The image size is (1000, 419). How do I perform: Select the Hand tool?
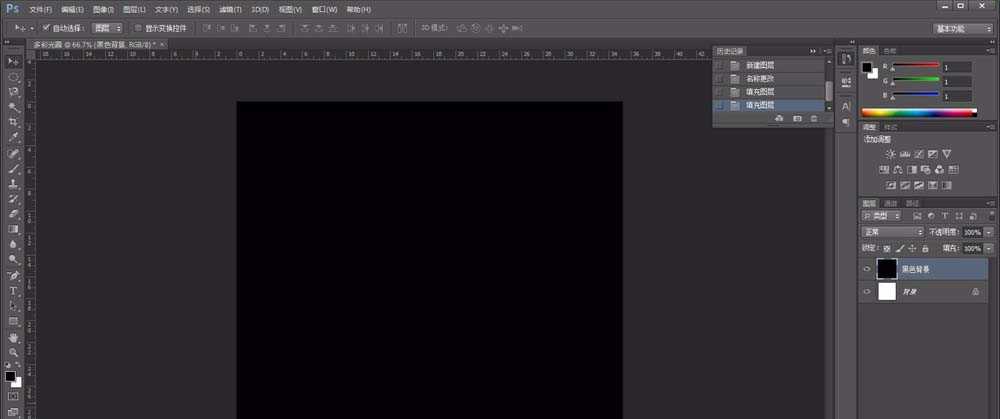pos(13,337)
